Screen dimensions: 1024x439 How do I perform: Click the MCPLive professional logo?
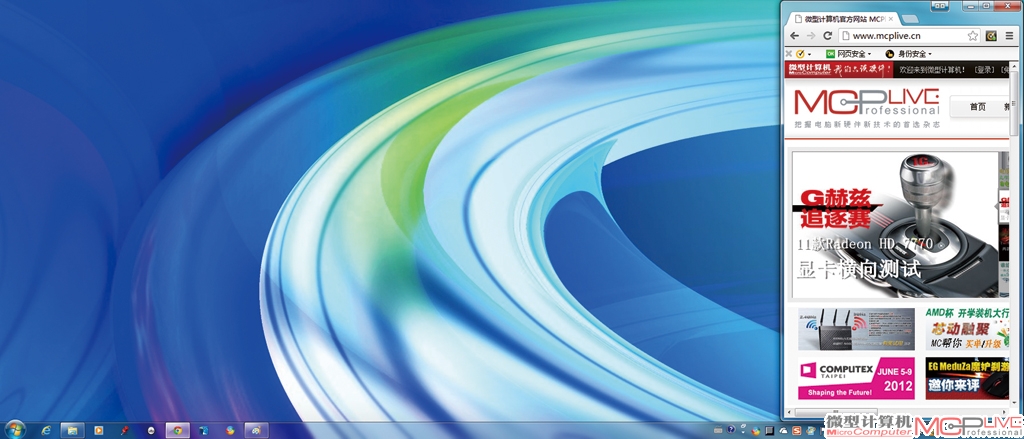point(867,108)
